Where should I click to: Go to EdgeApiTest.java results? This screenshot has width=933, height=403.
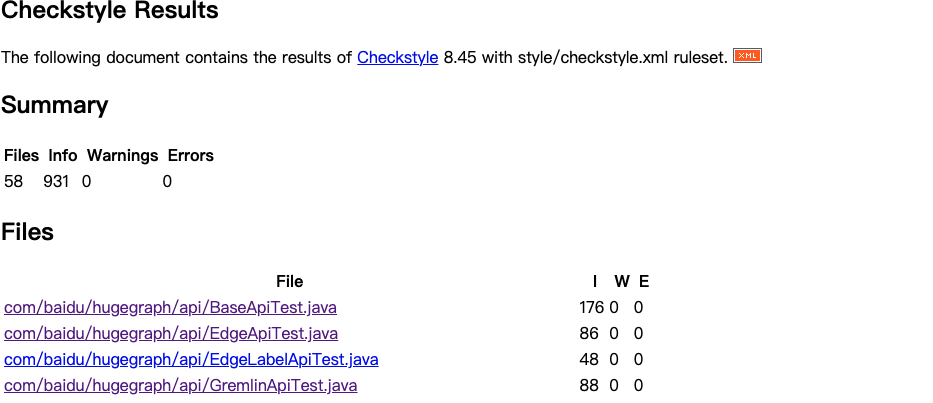coord(170,334)
